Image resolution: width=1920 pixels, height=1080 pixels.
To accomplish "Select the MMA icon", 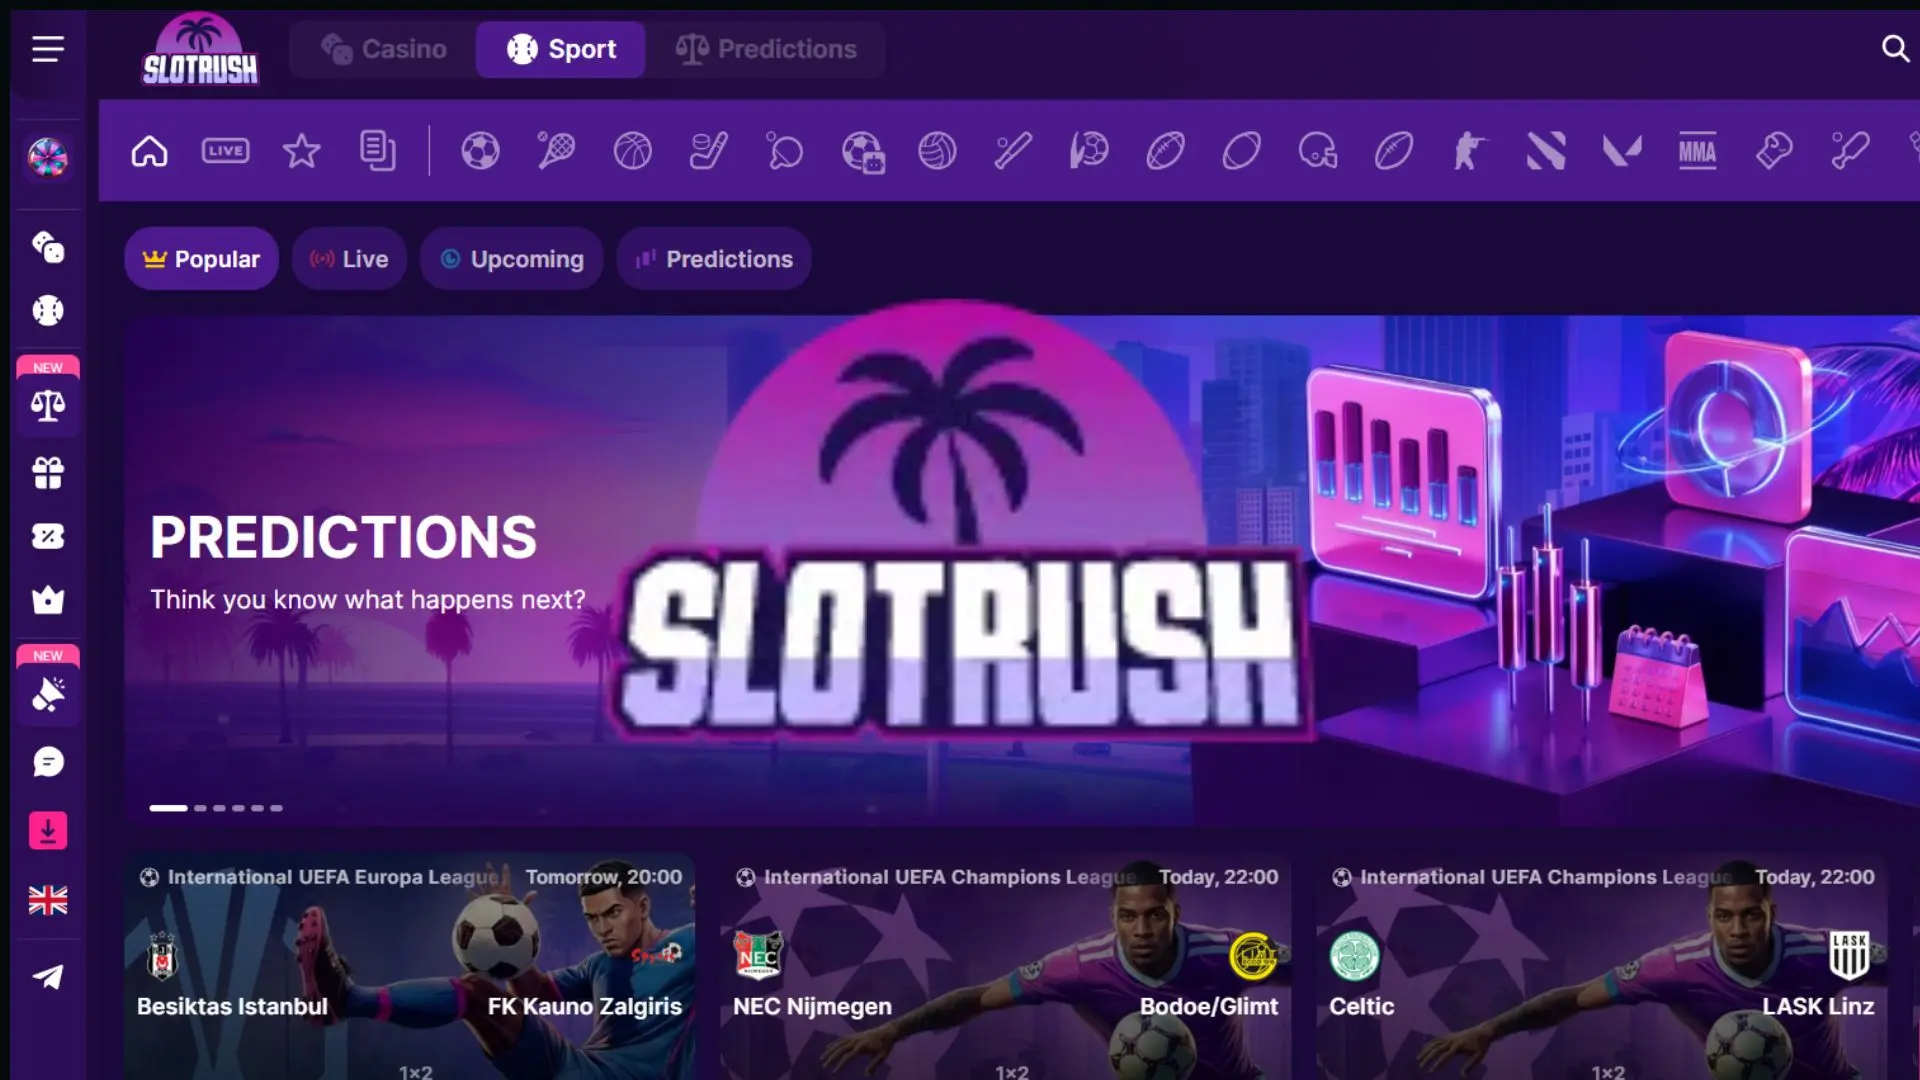I will click(1697, 151).
